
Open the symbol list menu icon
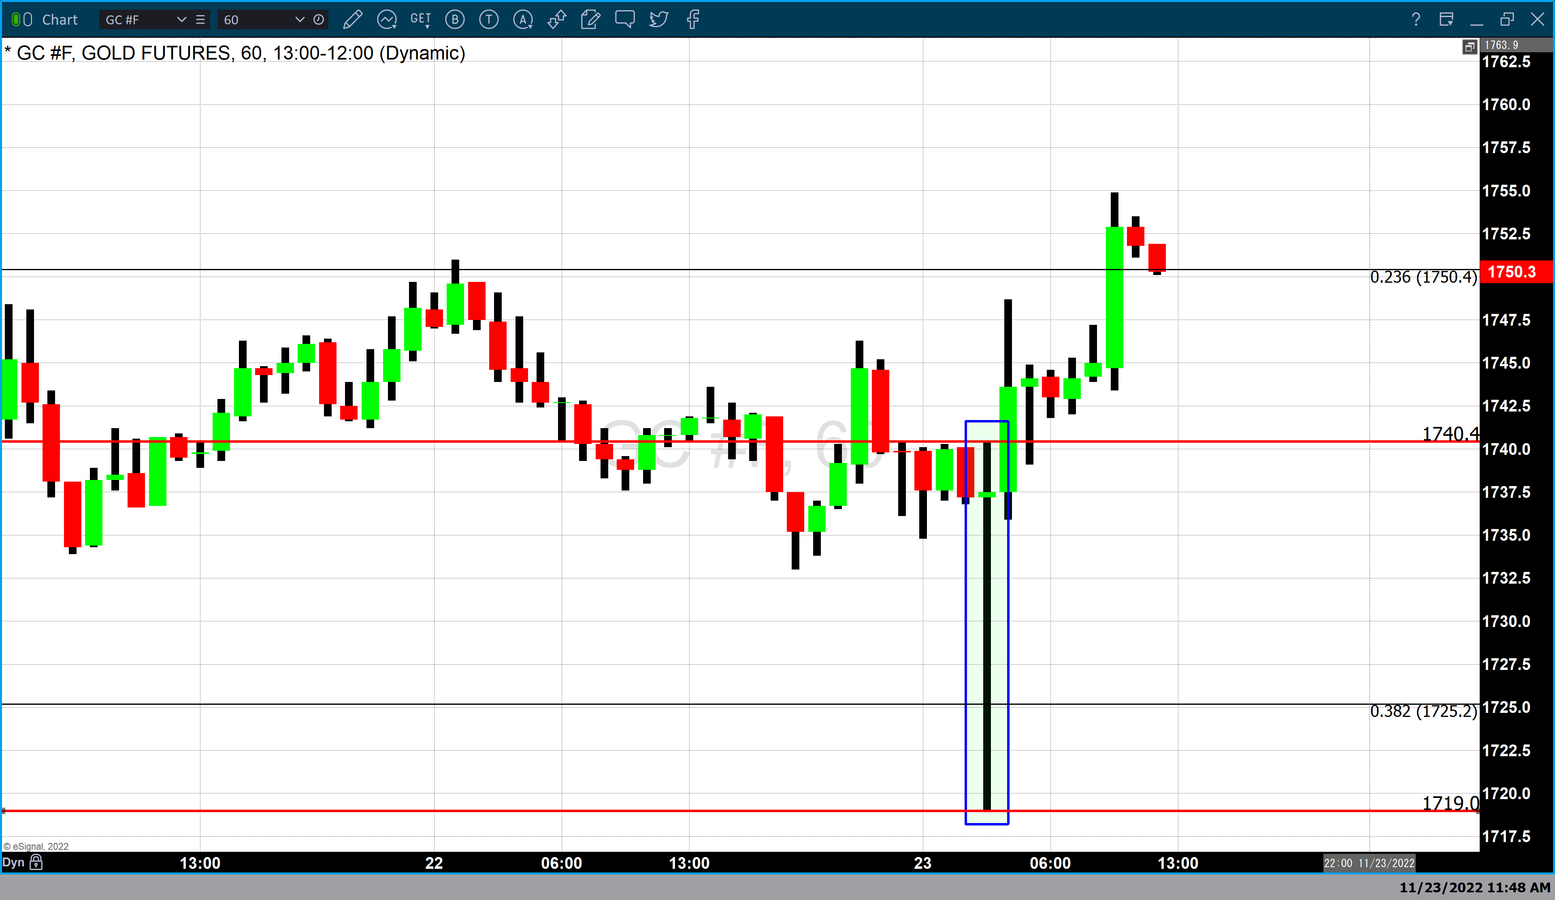pos(200,19)
